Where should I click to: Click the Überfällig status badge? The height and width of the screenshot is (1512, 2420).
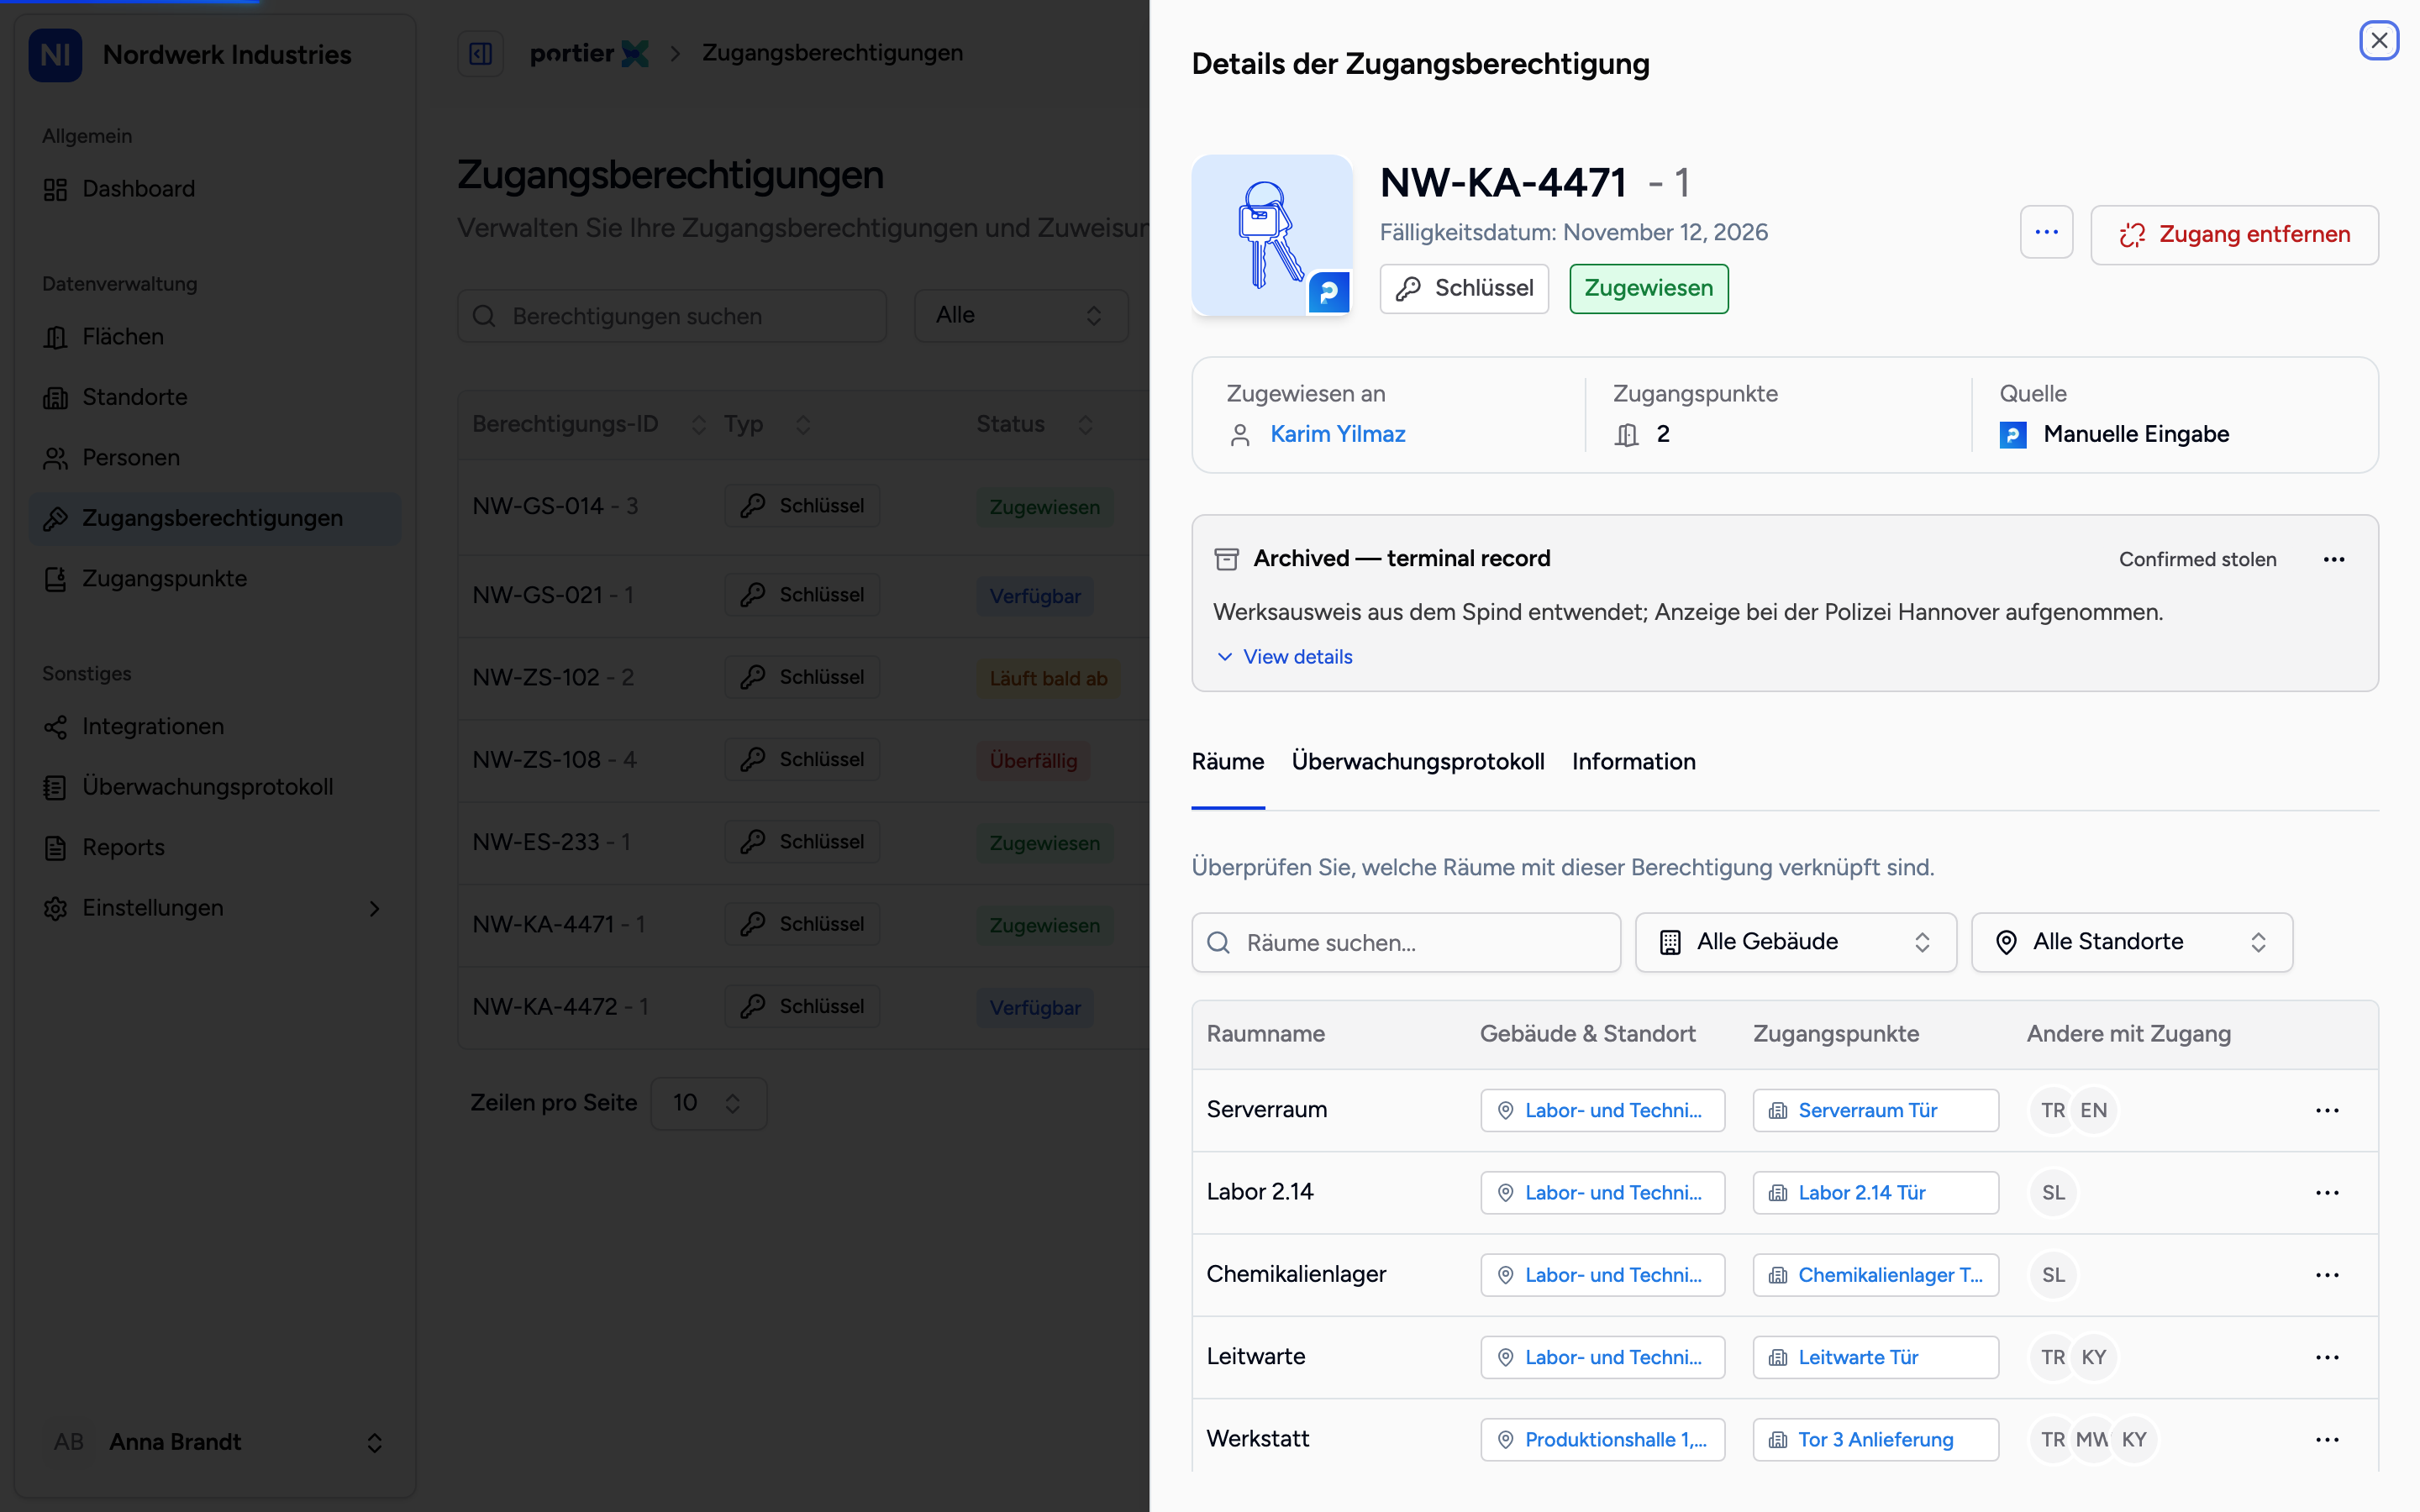pos(1033,761)
